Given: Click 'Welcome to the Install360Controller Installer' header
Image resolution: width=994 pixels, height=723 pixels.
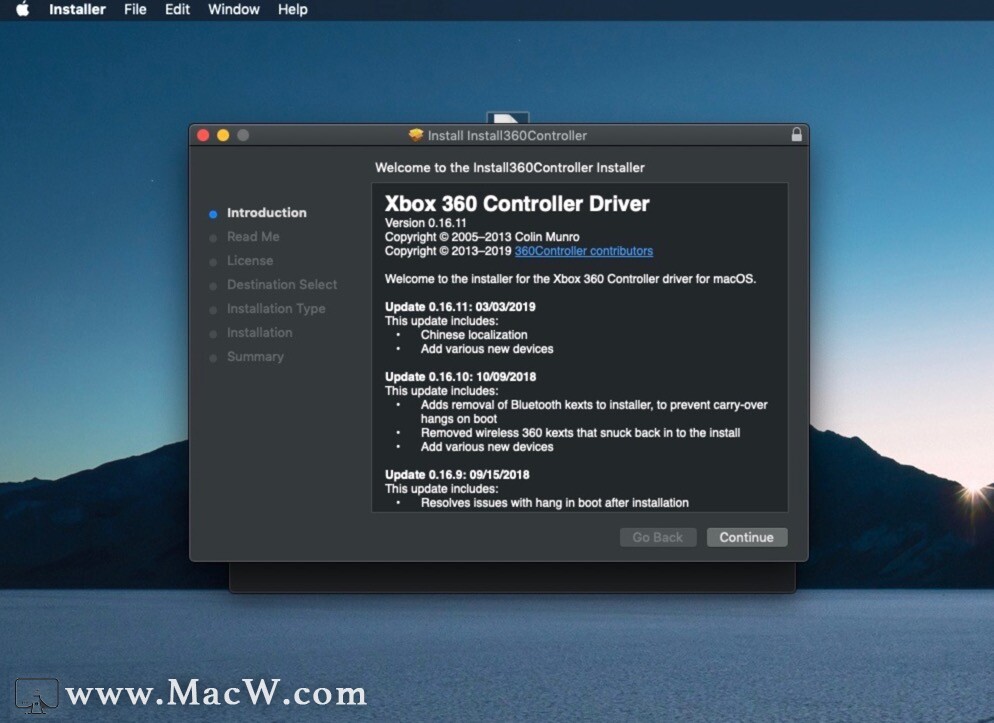Looking at the screenshot, I should pos(510,168).
